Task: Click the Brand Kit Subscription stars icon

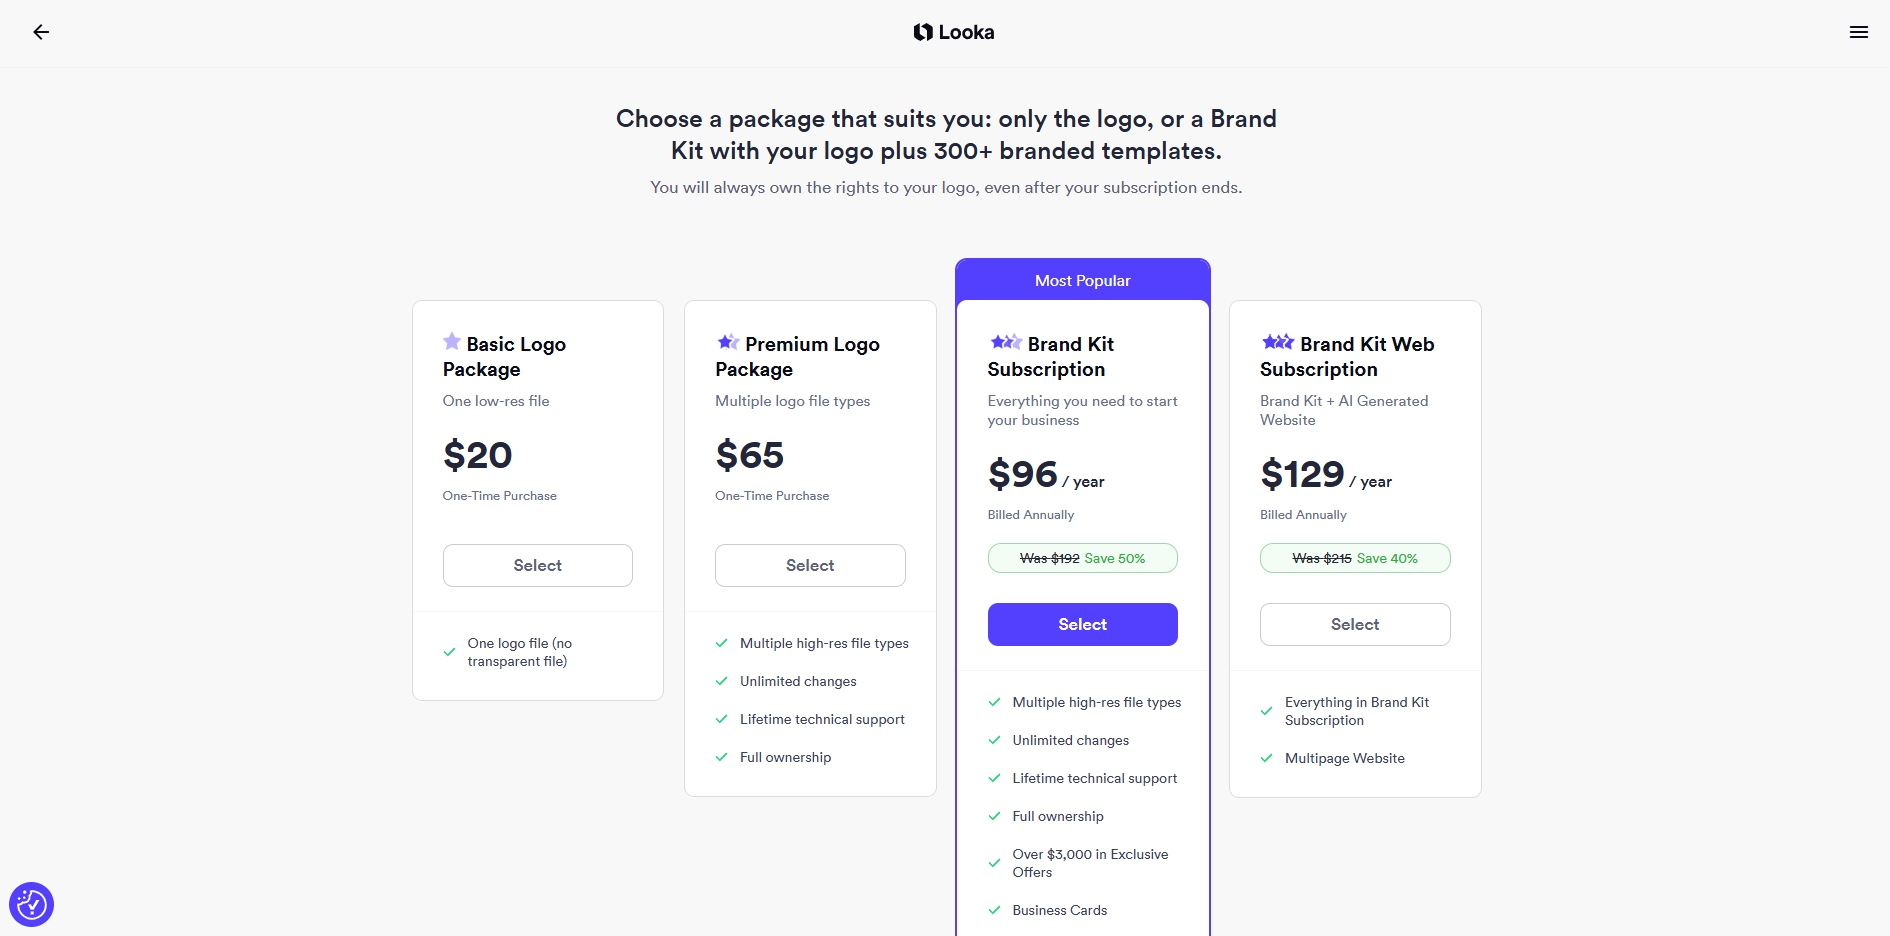Action: [1005, 342]
